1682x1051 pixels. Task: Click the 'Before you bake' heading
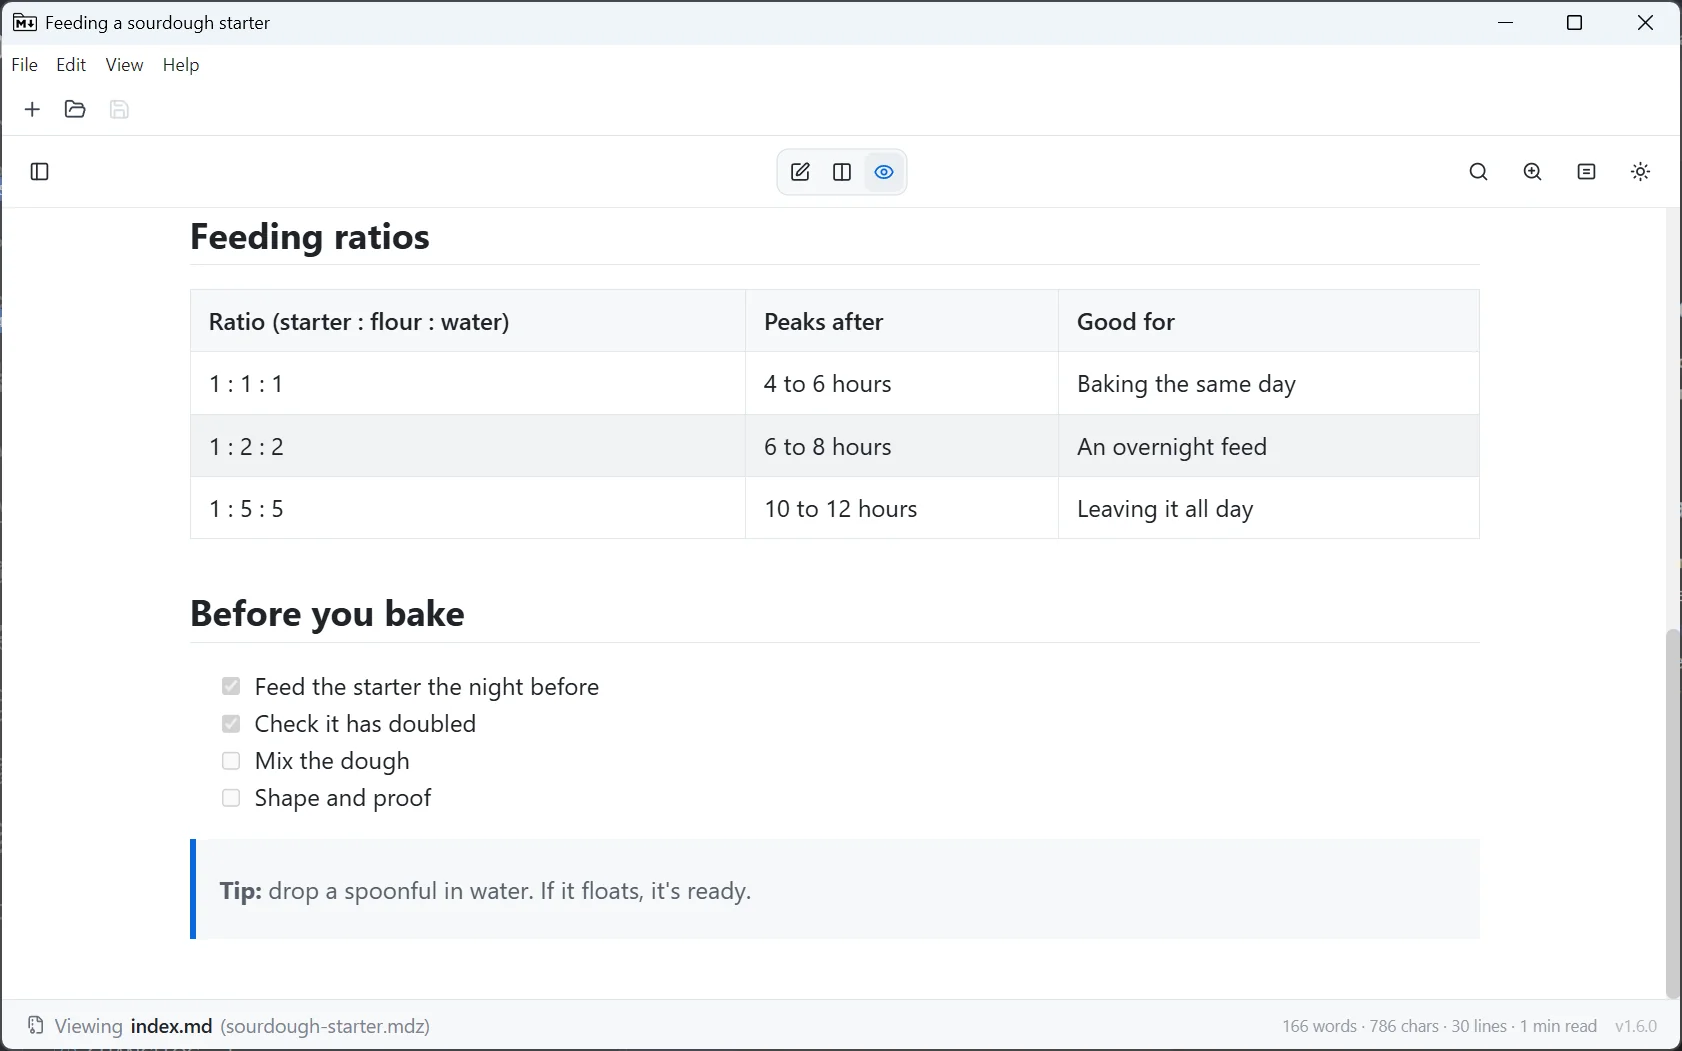tap(327, 614)
